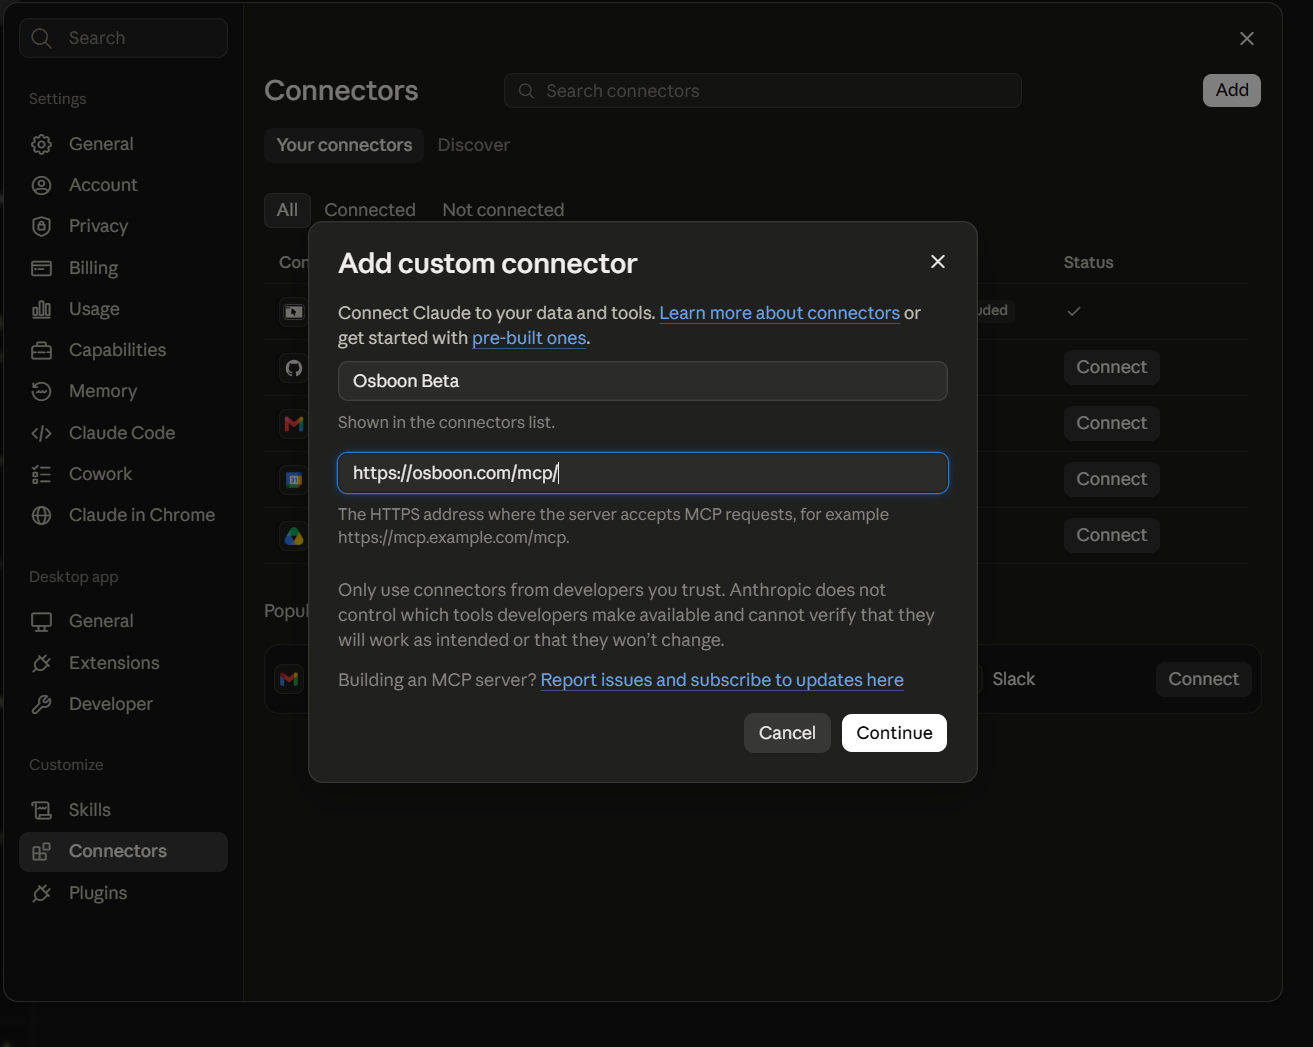Viewport: 1313px width, 1047px height.
Task: Click the General gear icon under Settings
Action: 41,144
